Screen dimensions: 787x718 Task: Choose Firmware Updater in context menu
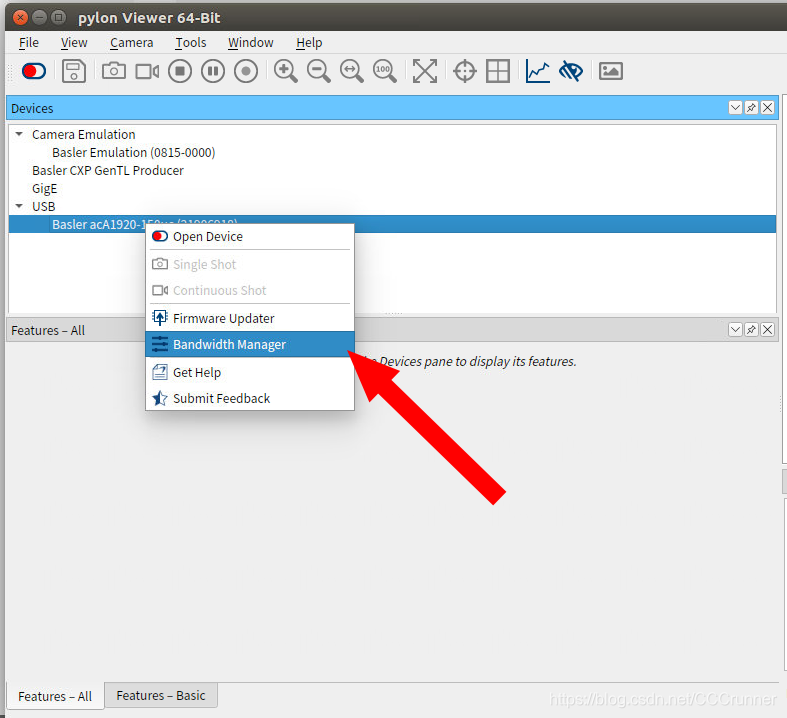(x=249, y=318)
